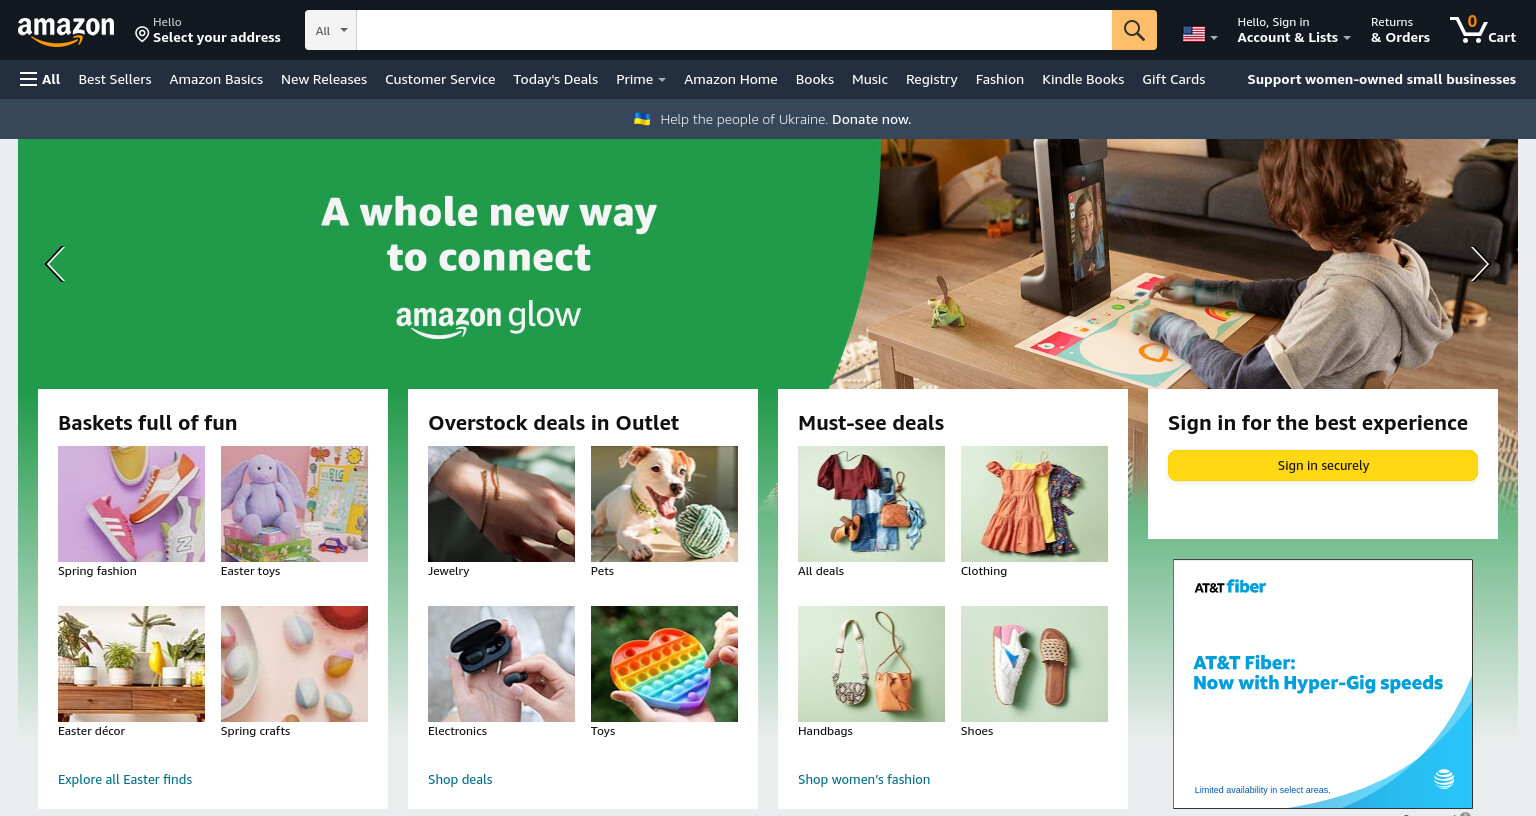Screen dimensions: 1536x816
Task: Open the Pets puppy thumbnail
Action: click(x=664, y=504)
